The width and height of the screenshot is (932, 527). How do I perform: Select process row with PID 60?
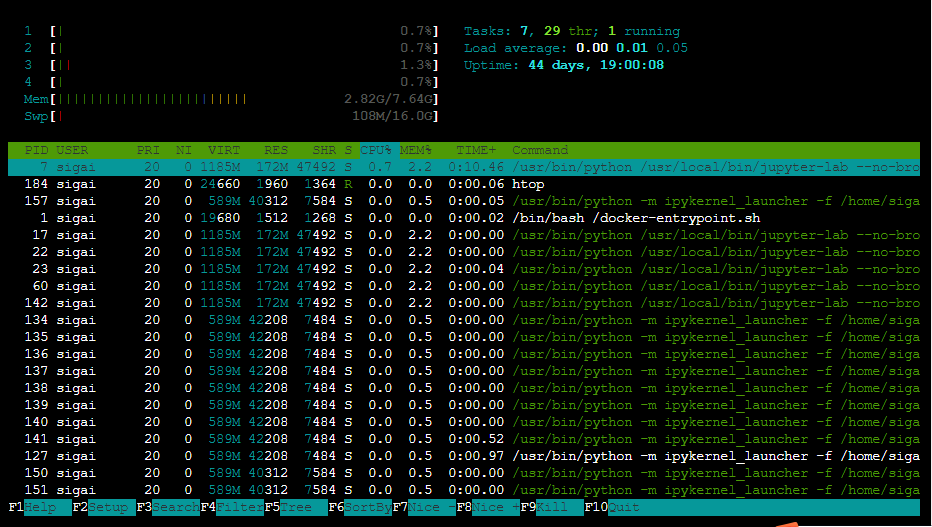tap(464, 286)
